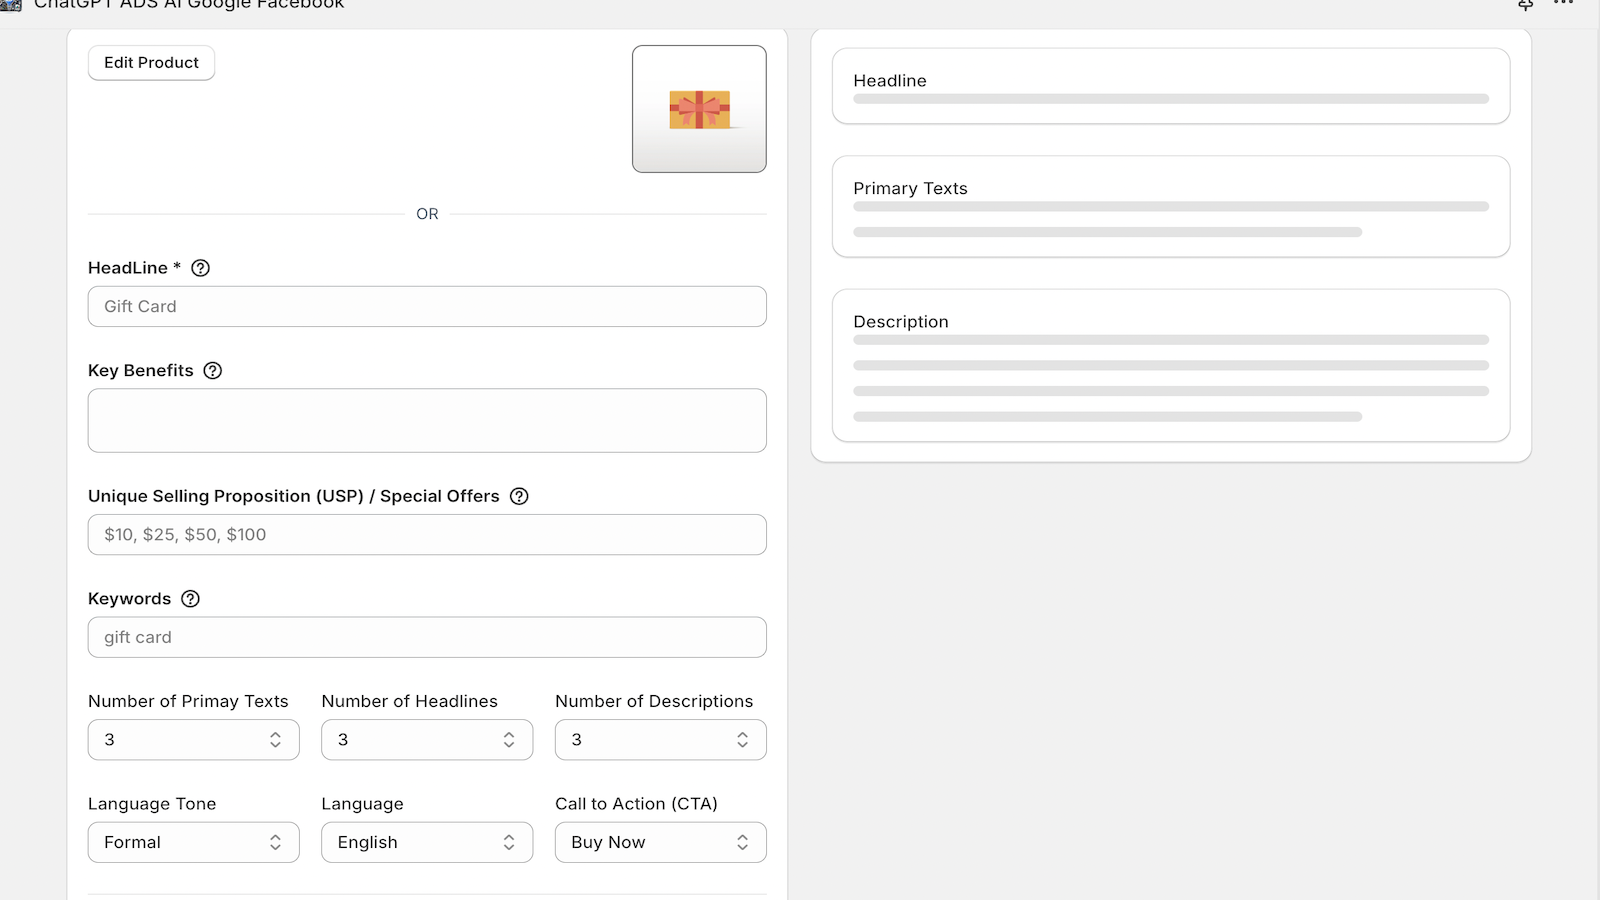Focus the USP / Special Offers input field
1600x900 pixels.
(x=427, y=535)
